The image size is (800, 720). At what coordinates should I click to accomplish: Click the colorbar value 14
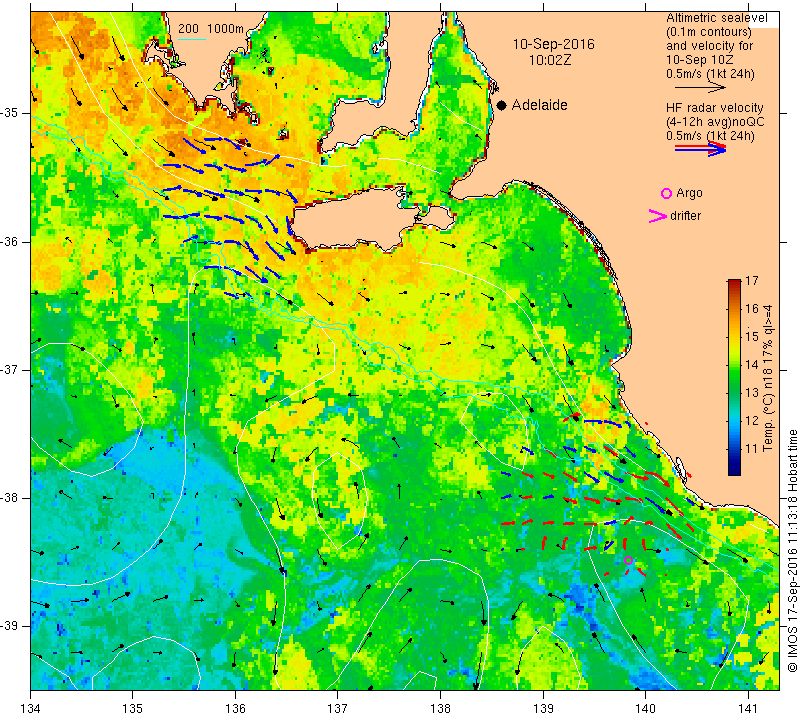click(x=752, y=365)
